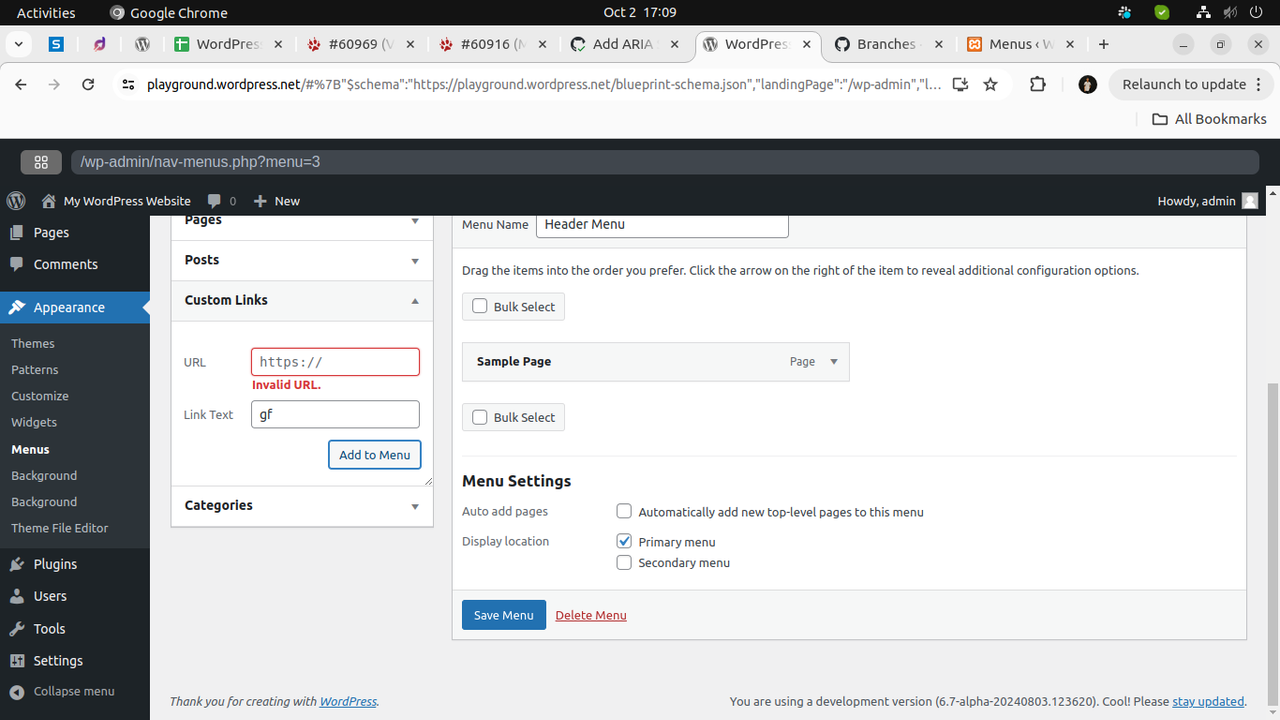The height and width of the screenshot is (720, 1280).
Task: Open Theme File Editor submenu
Action: pos(60,528)
